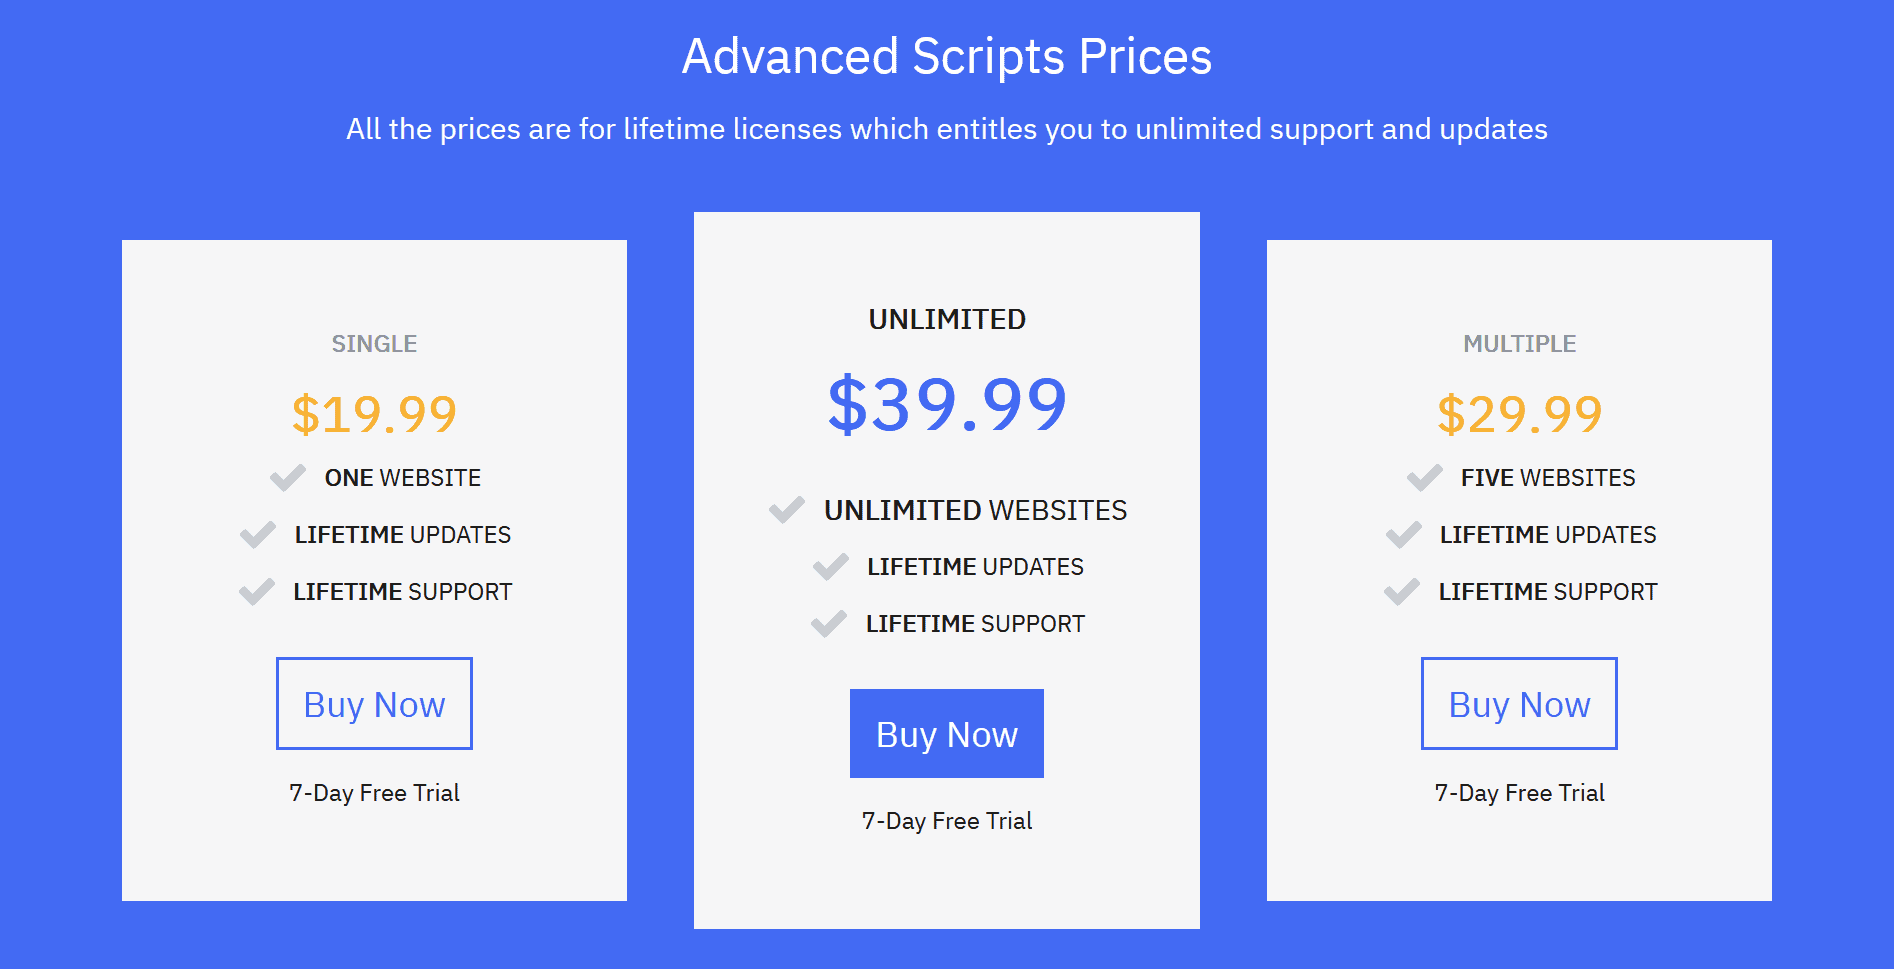Click the Advanced Scripts Prices heading
Image resolution: width=1894 pixels, height=969 pixels.
pos(947,57)
